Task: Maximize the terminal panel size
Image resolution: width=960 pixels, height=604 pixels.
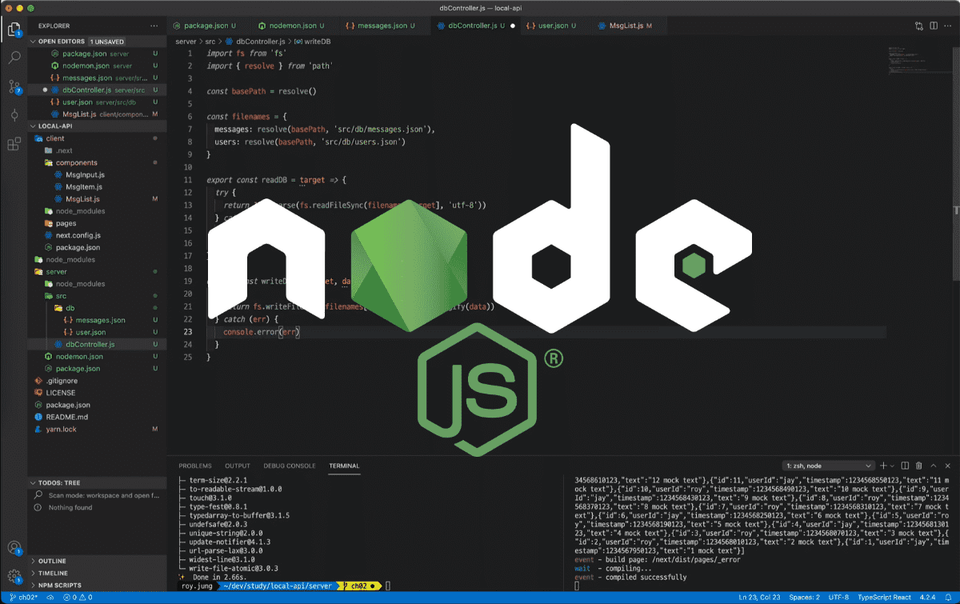Action: 933,466
